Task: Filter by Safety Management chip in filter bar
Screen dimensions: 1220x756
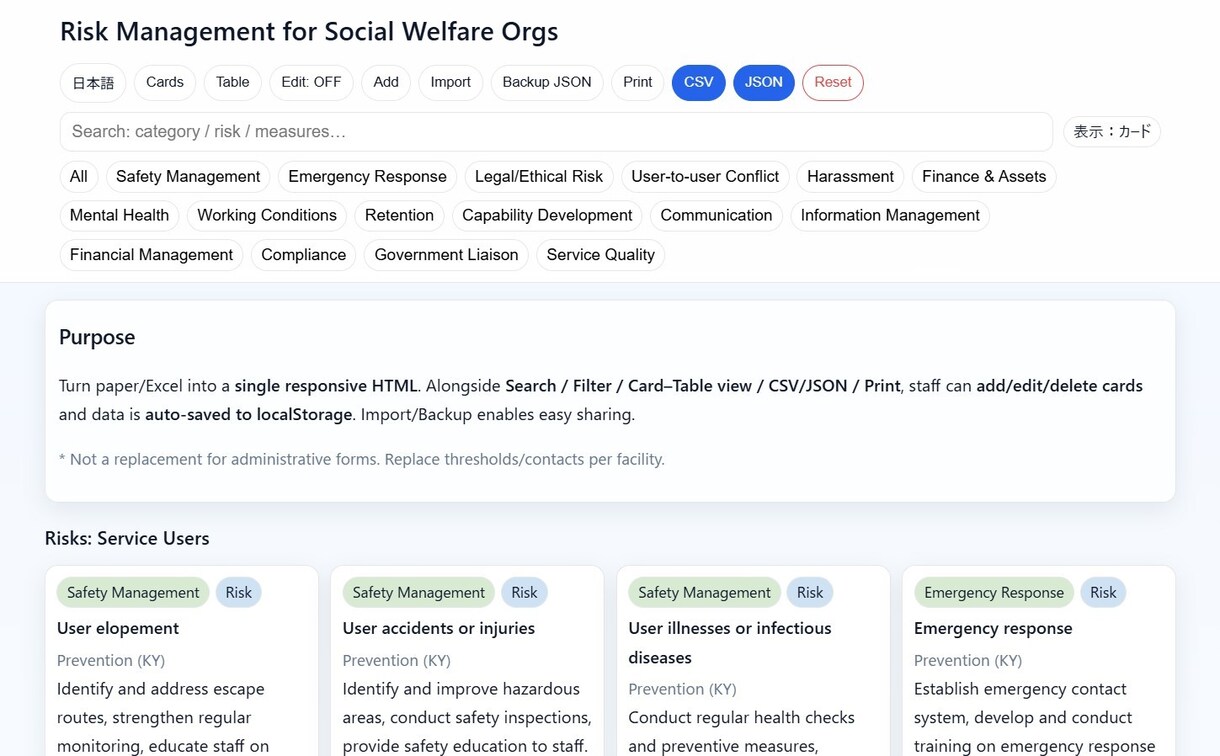Action: tap(188, 177)
